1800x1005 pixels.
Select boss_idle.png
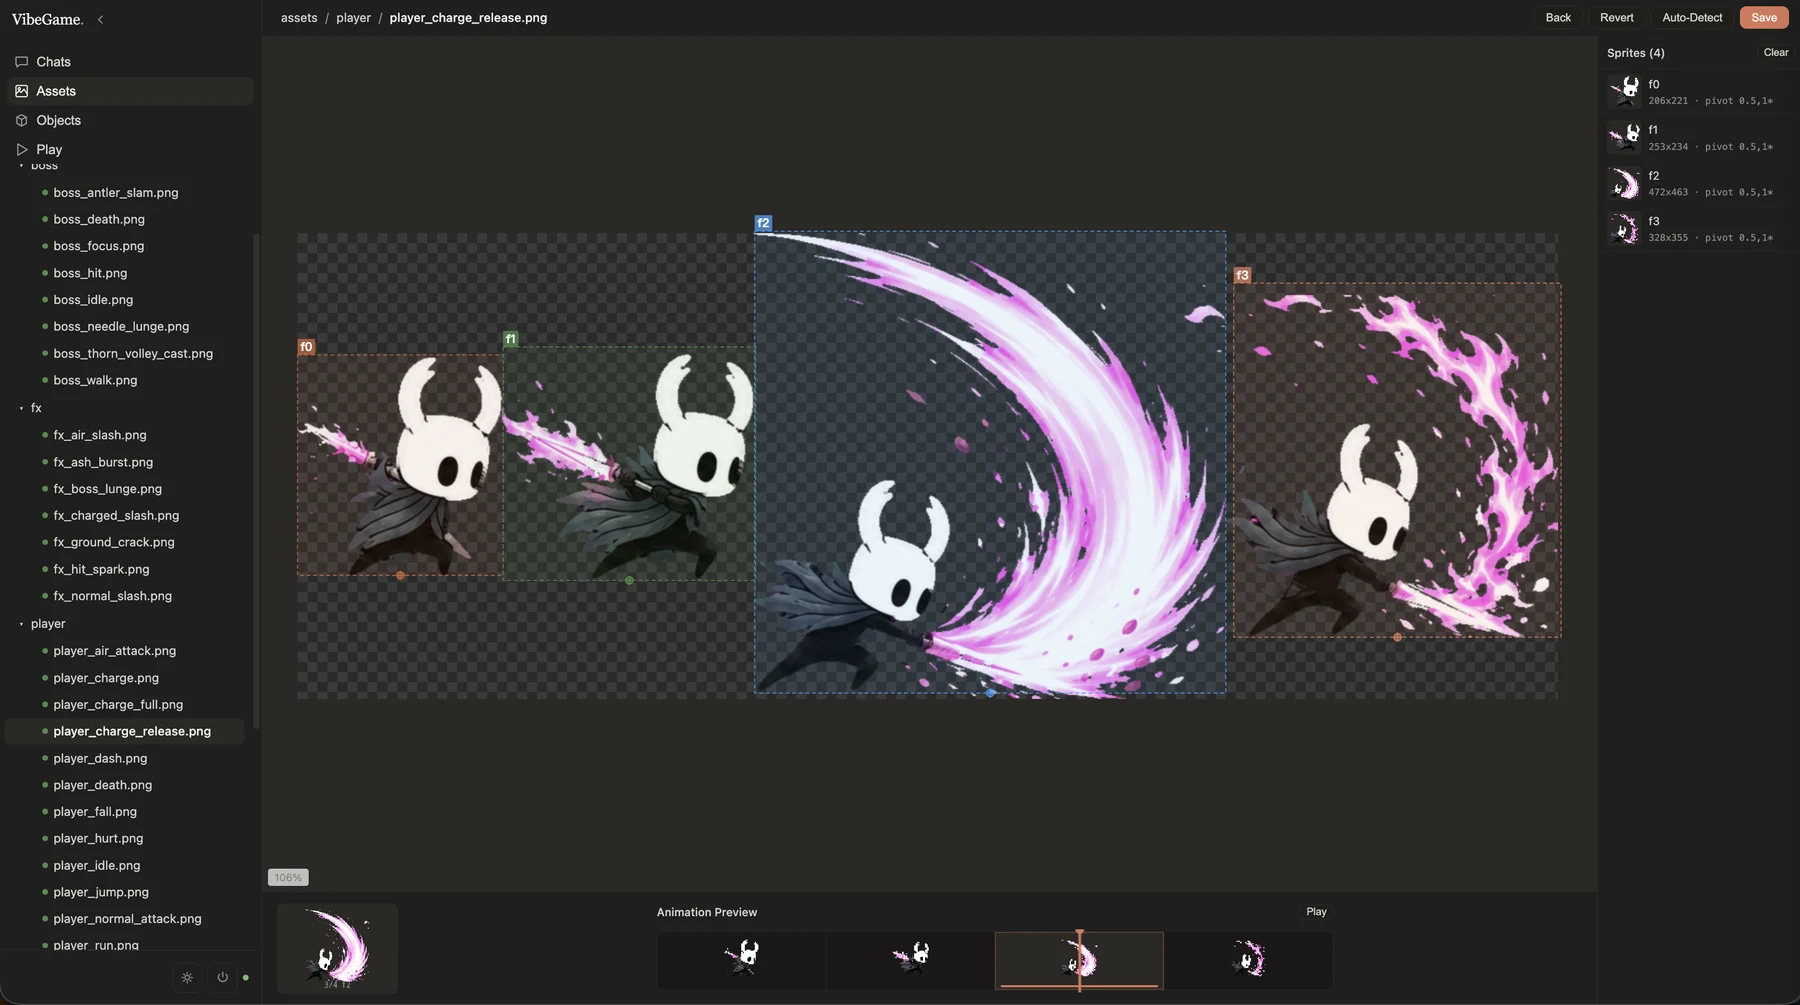click(x=93, y=300)
